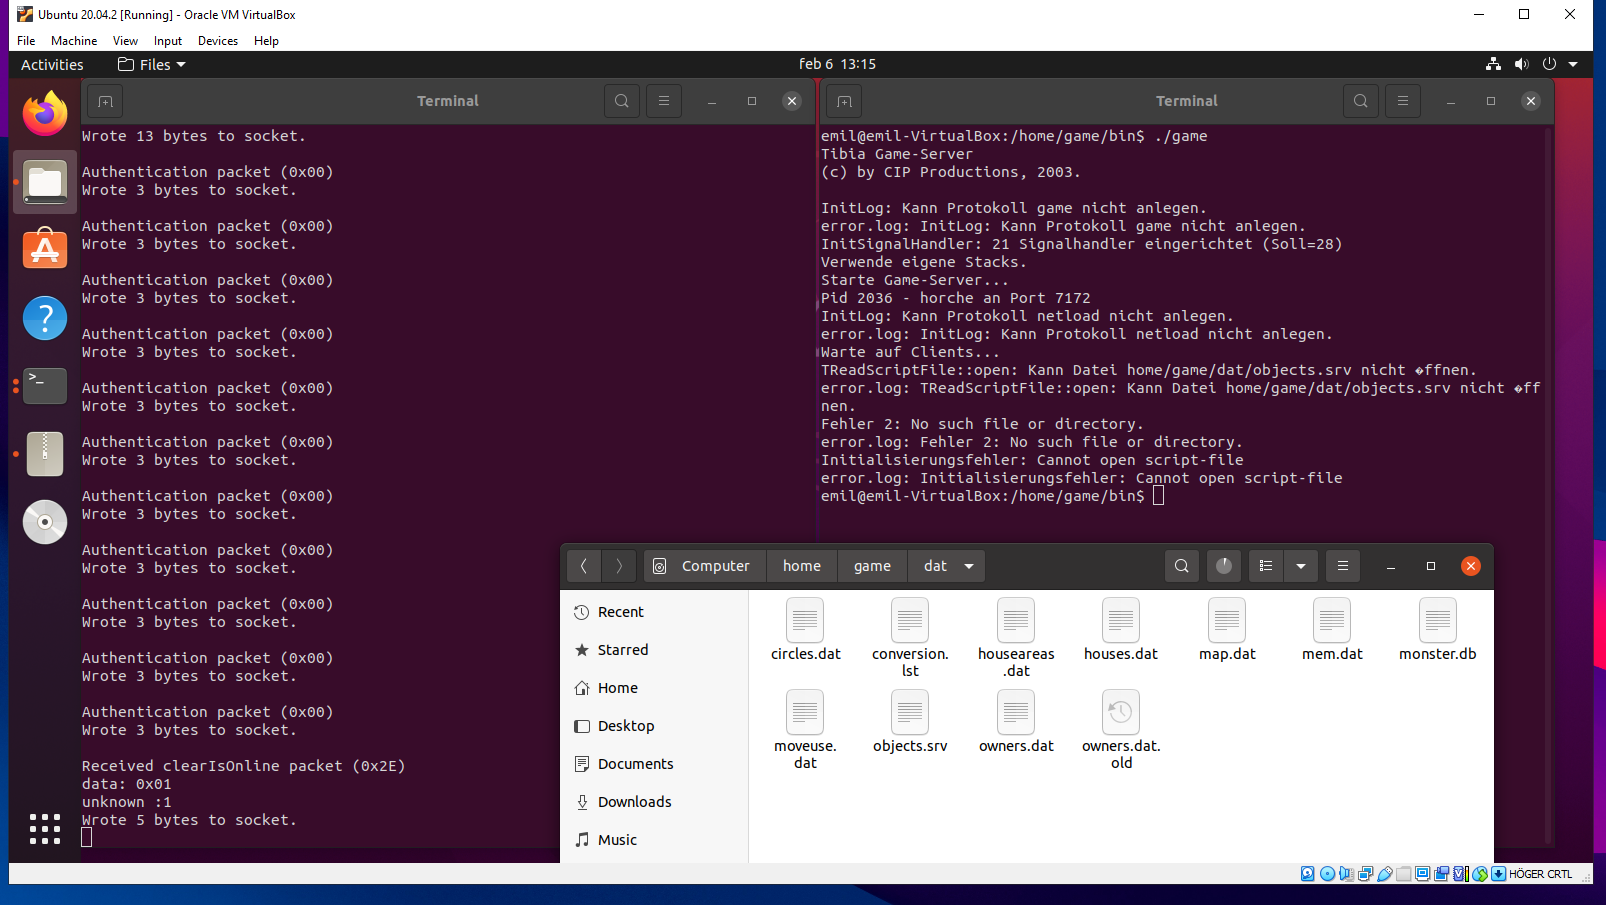
Task: Open search in the left Terminal
Action: [x=622, y=101]
